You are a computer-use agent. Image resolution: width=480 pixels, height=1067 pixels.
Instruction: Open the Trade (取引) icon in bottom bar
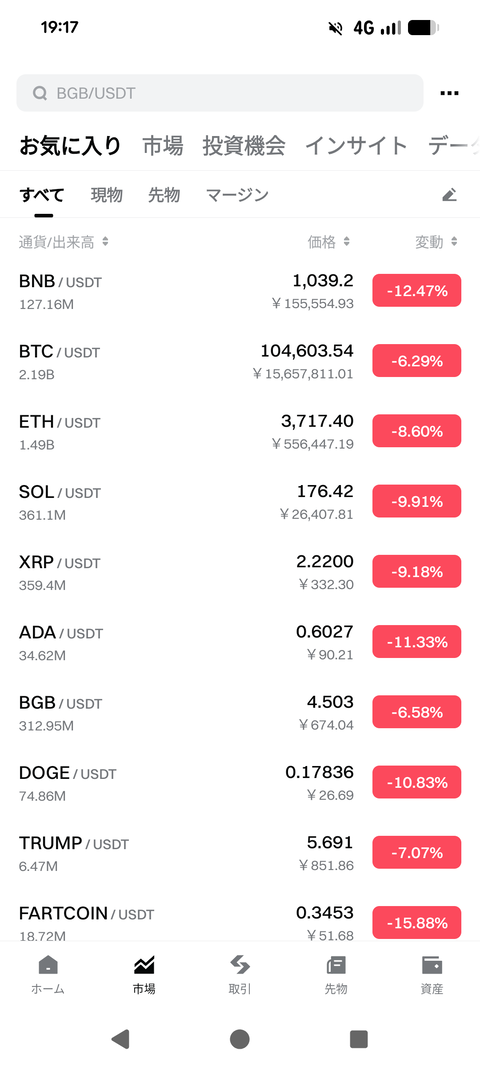240,974
